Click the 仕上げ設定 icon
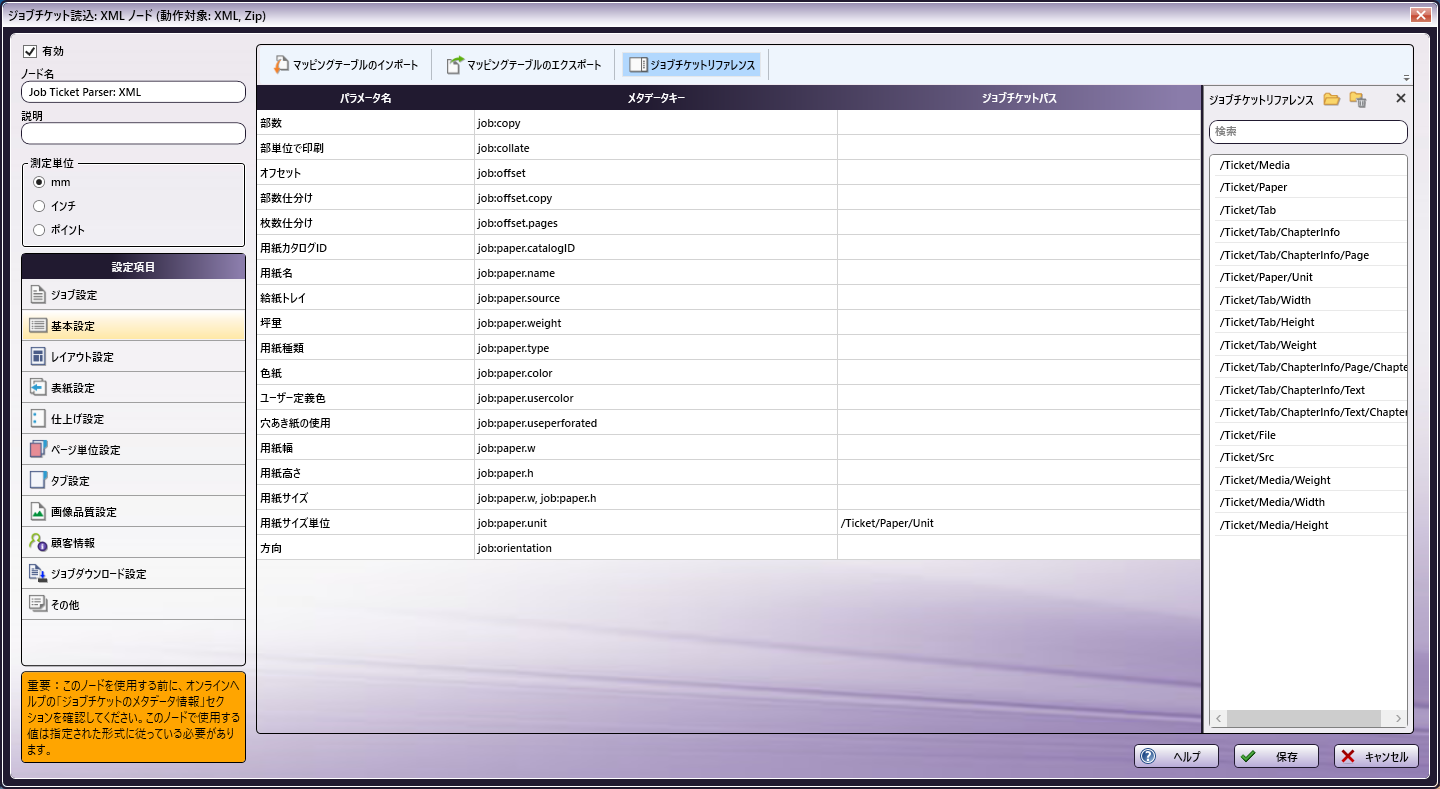This screenshot has height=789, width=1440. (x=38, y=419)
